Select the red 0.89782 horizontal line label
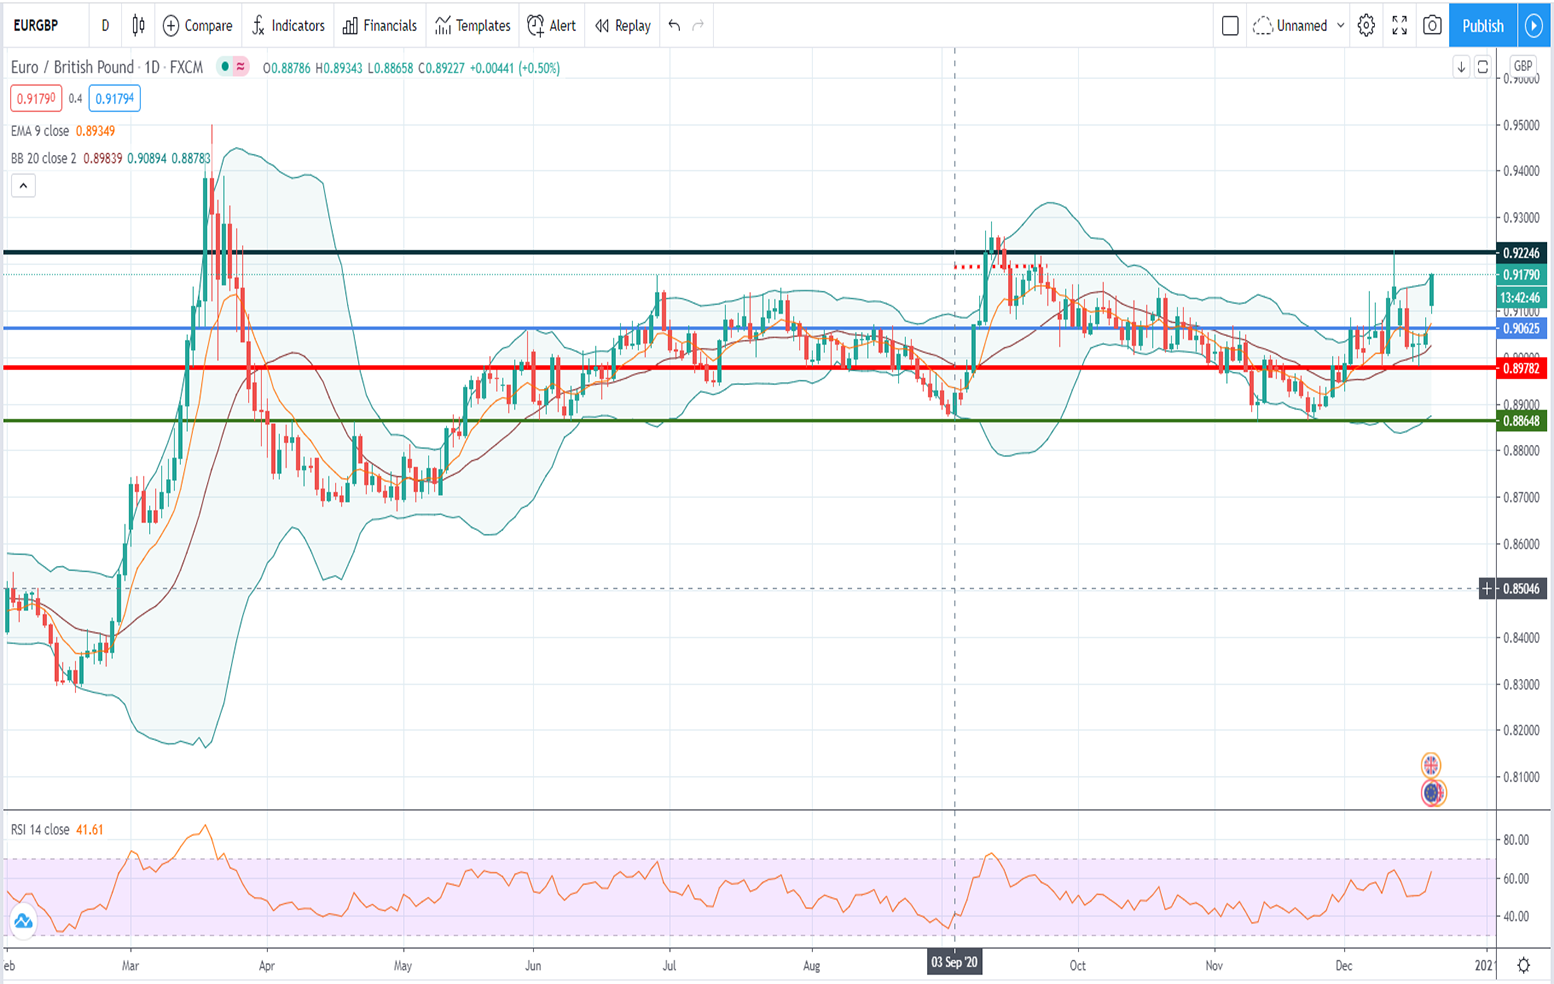Viewport: 1554px width, 984px height. [x=1520, y=369]
